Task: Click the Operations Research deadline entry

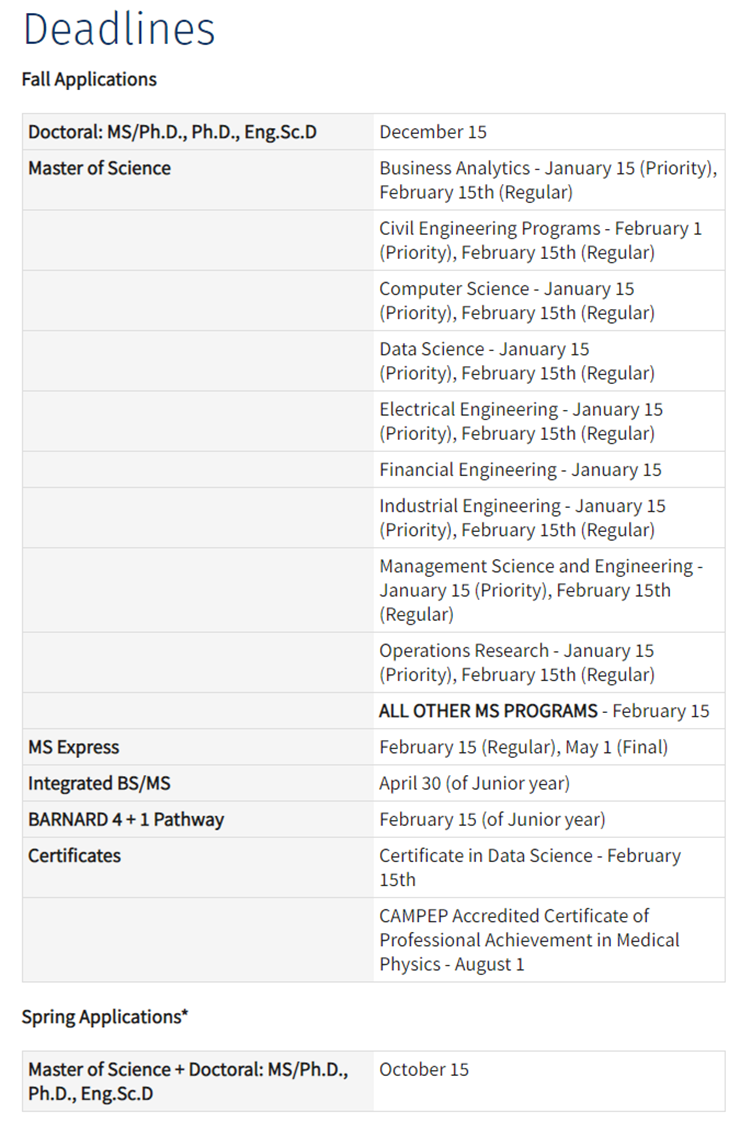Action: pos(516,662)
